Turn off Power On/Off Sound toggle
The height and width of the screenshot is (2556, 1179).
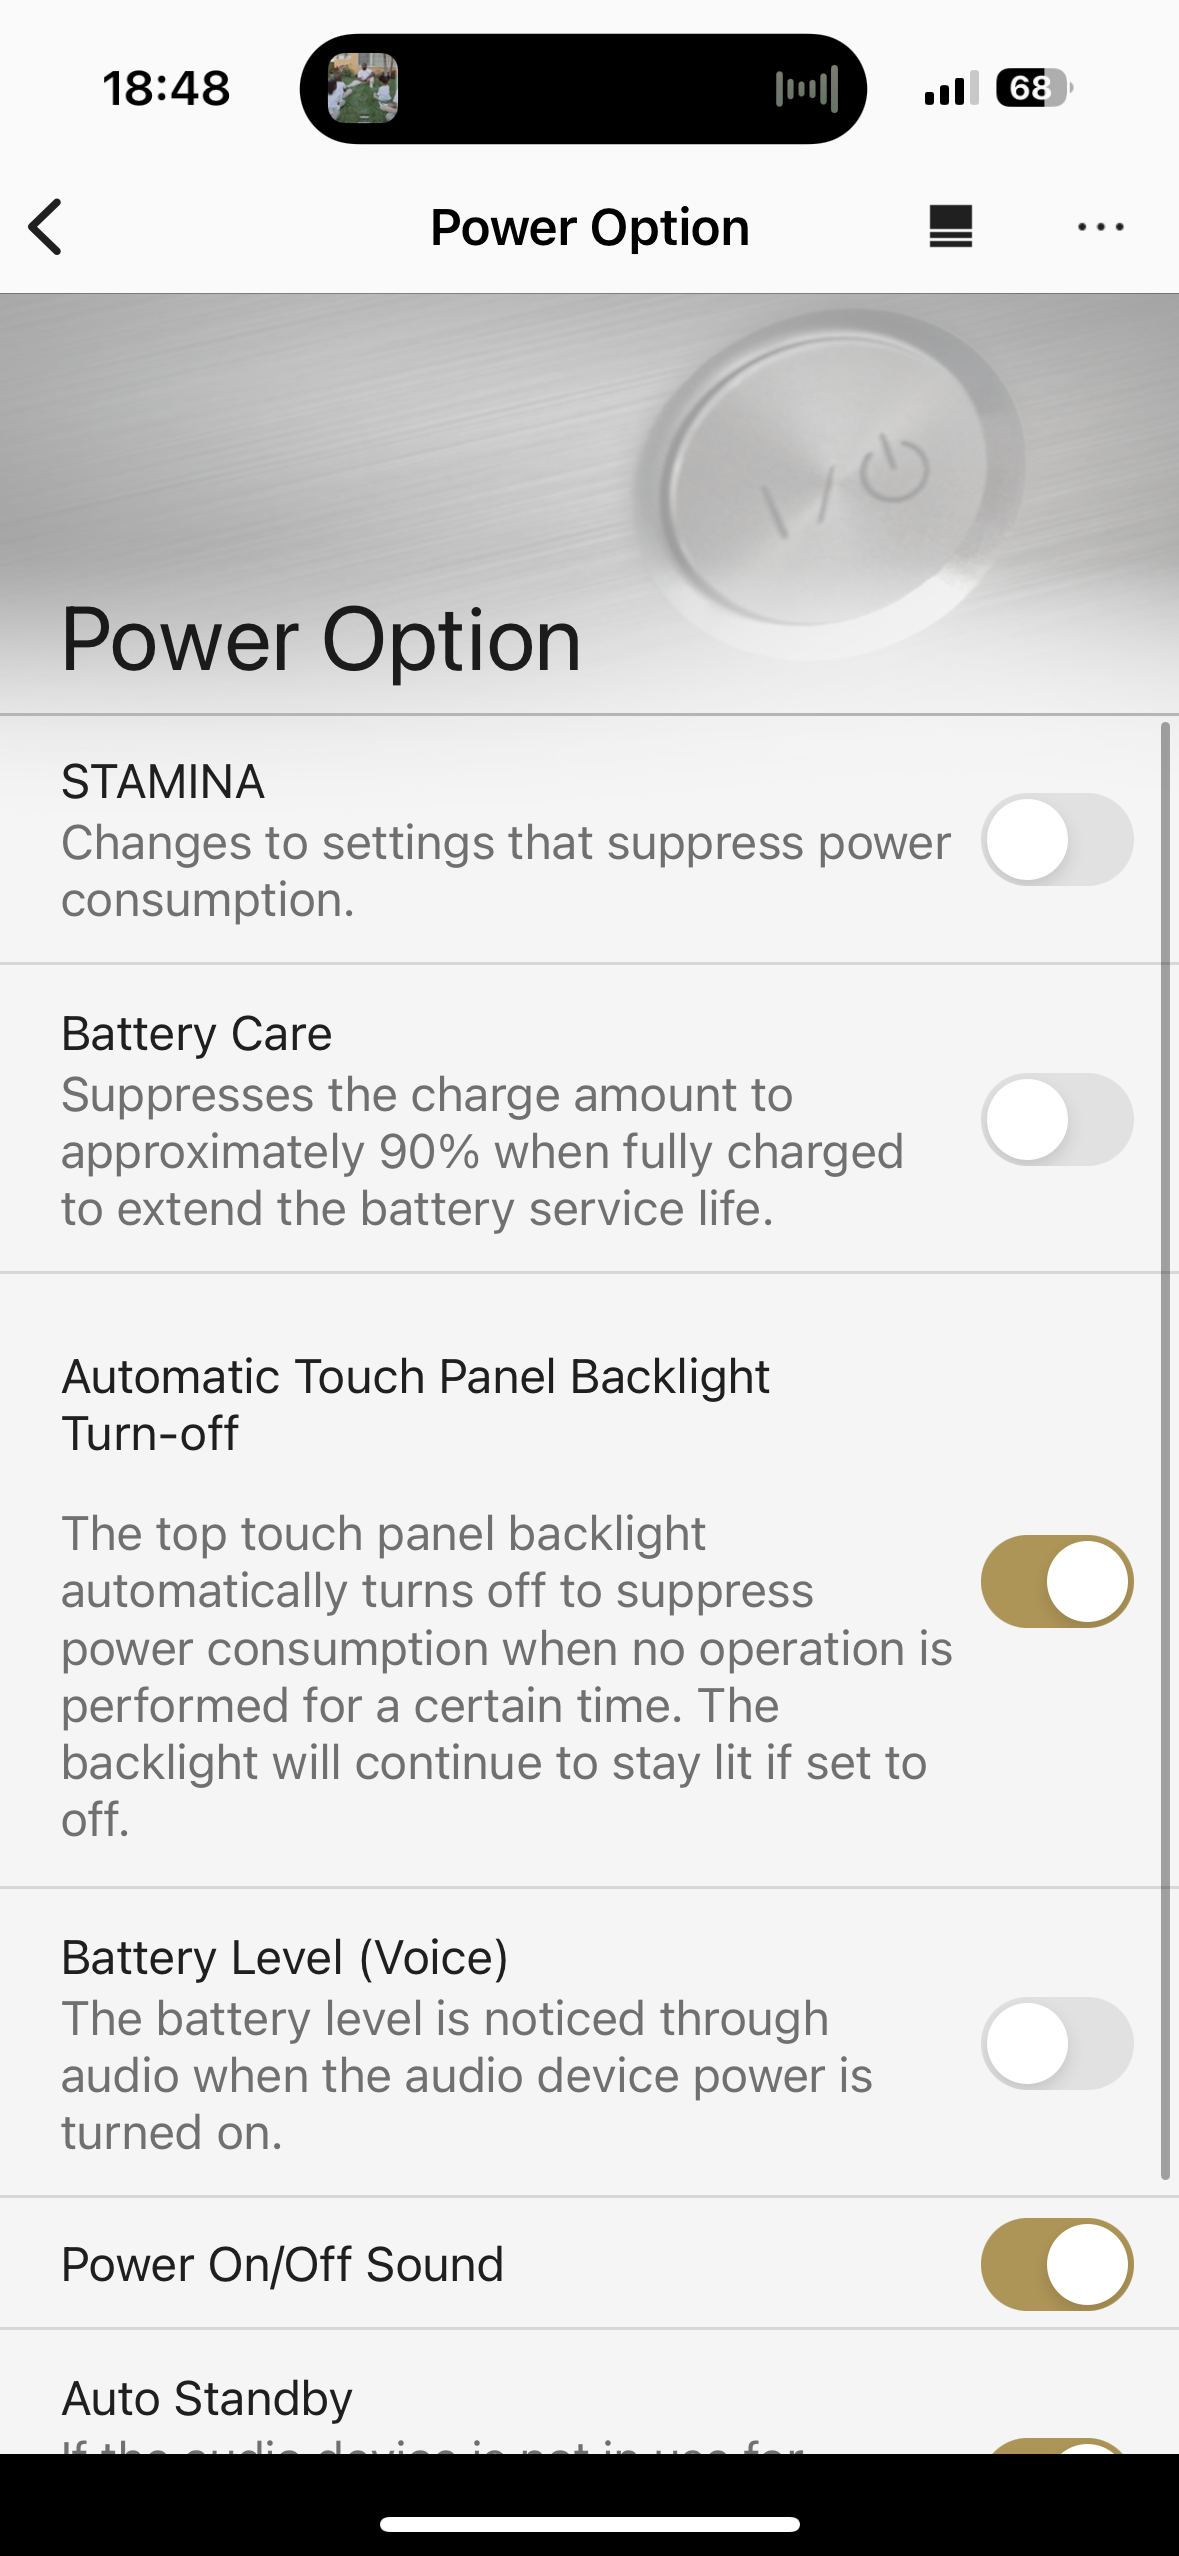pyautogui.click(x=1057, y=2264)
